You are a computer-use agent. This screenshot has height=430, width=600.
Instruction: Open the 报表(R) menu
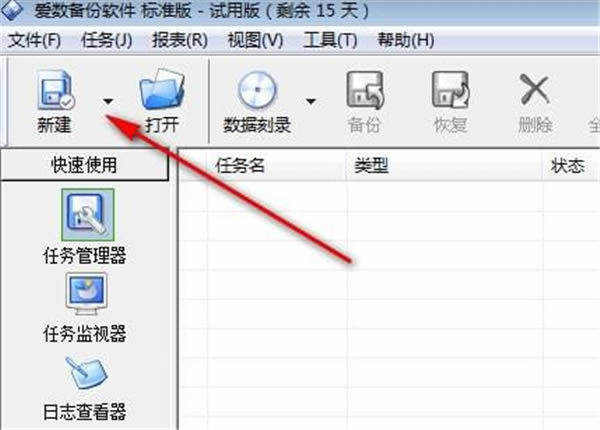pyautogui.click(x=180, y=40)
